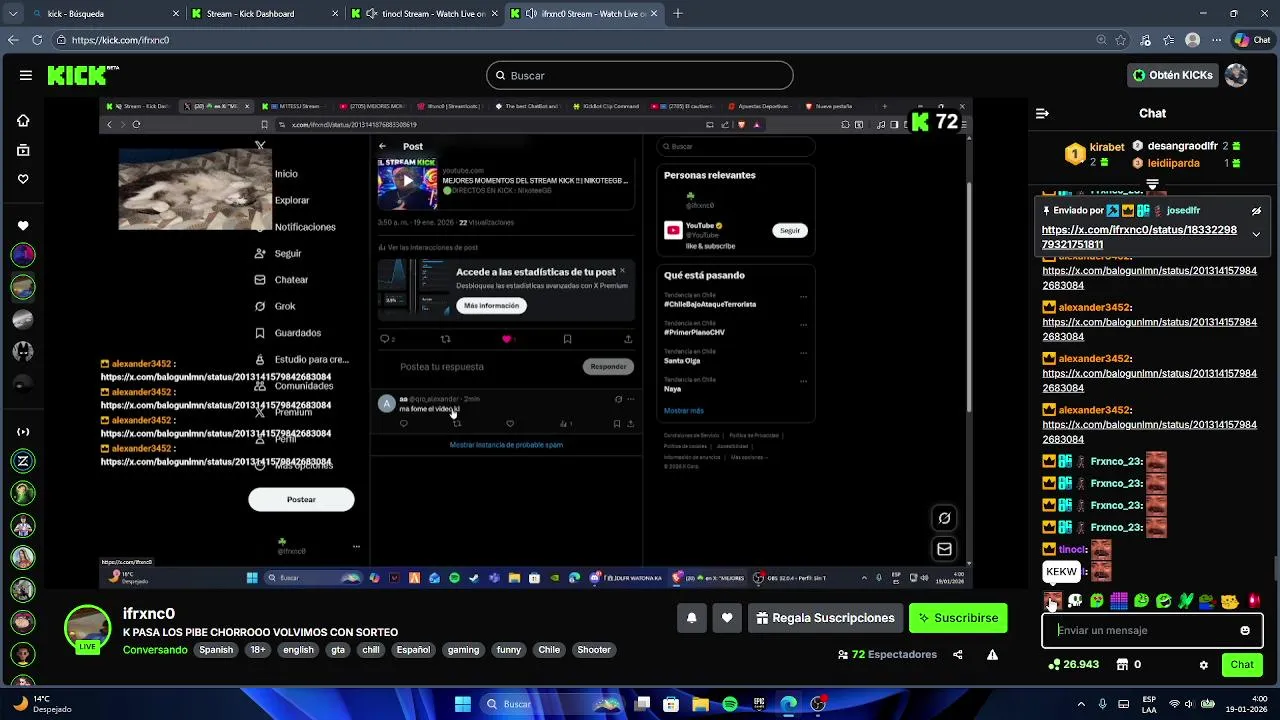
Task: Click the 72 Espectadores viewer count
Action: (x=887, y=654)
